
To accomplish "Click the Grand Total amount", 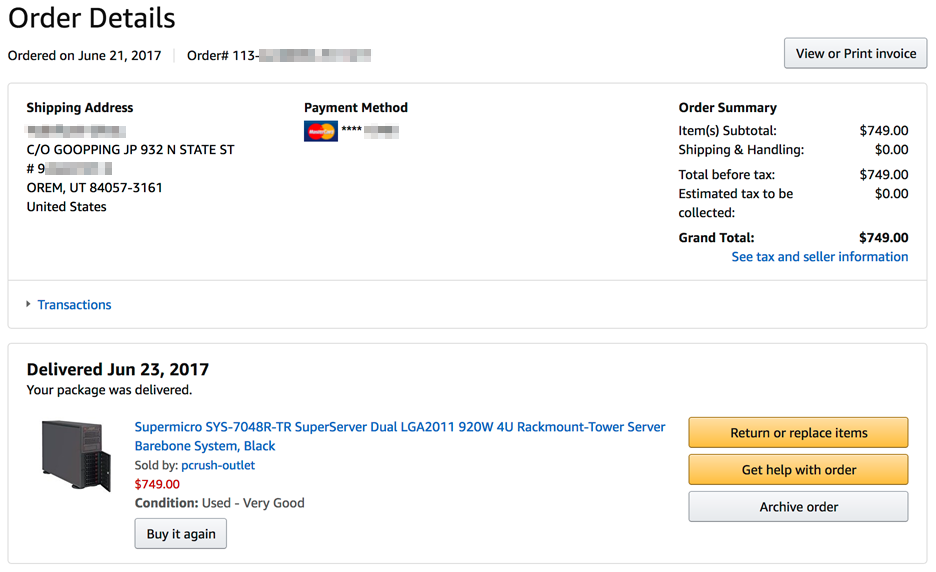I will pyautogui.click(x=883, y=238).
